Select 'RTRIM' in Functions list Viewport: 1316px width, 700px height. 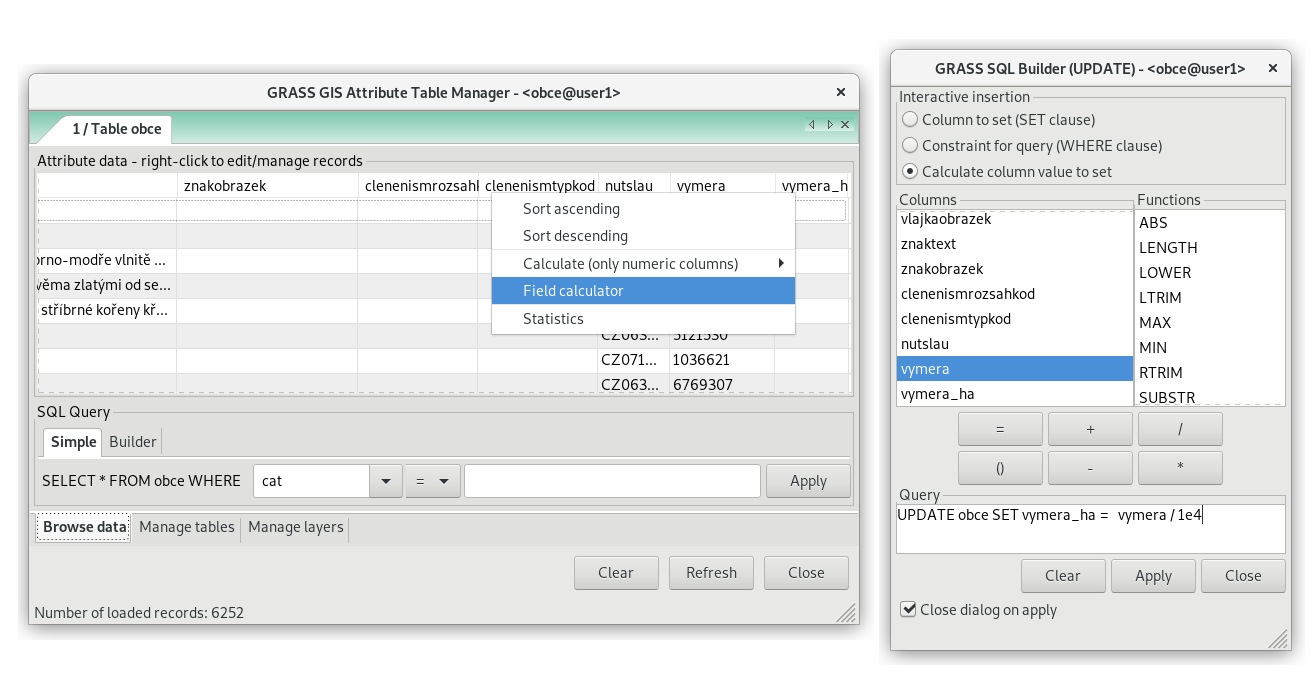pyautogui.click(x=1210, y=372)
